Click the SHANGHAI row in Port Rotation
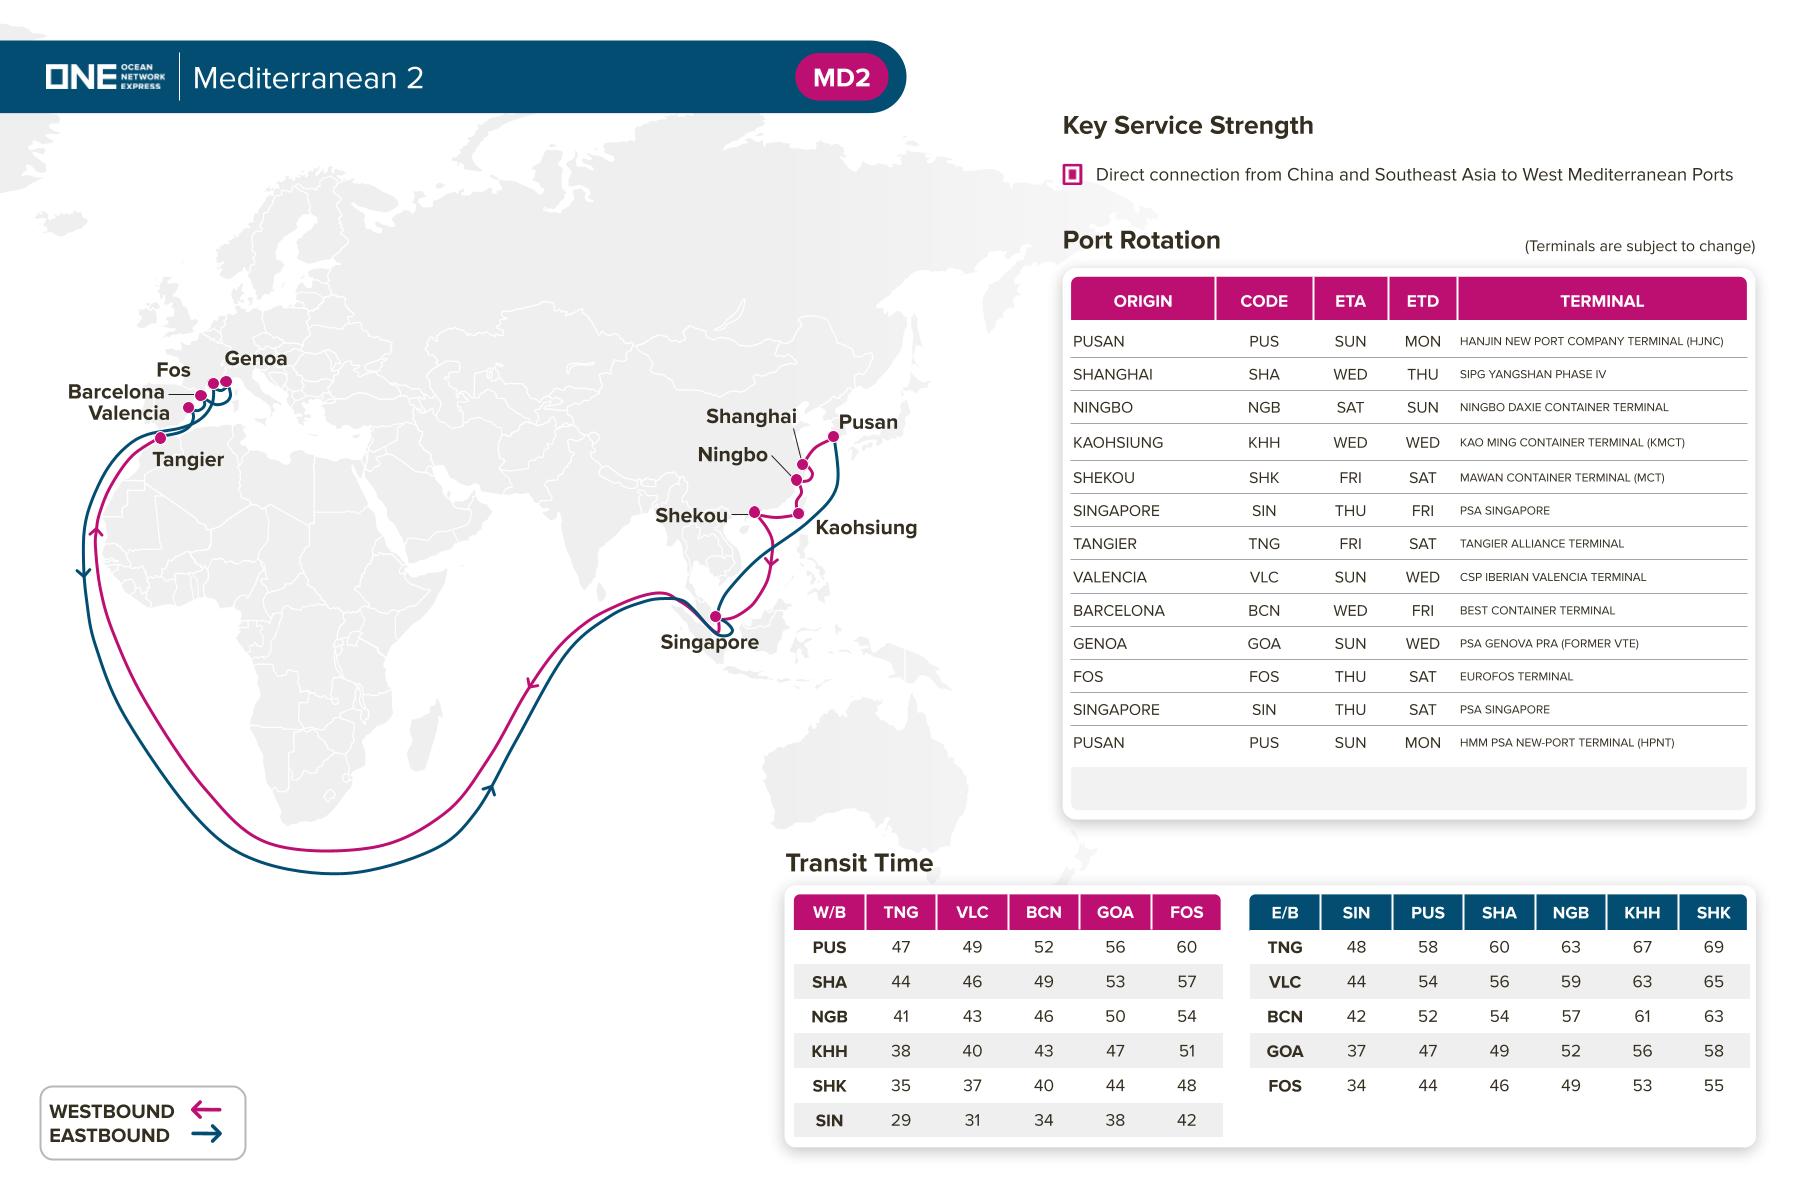Viewport: 1800px width, 1200px height. (x=1112, y=374)
